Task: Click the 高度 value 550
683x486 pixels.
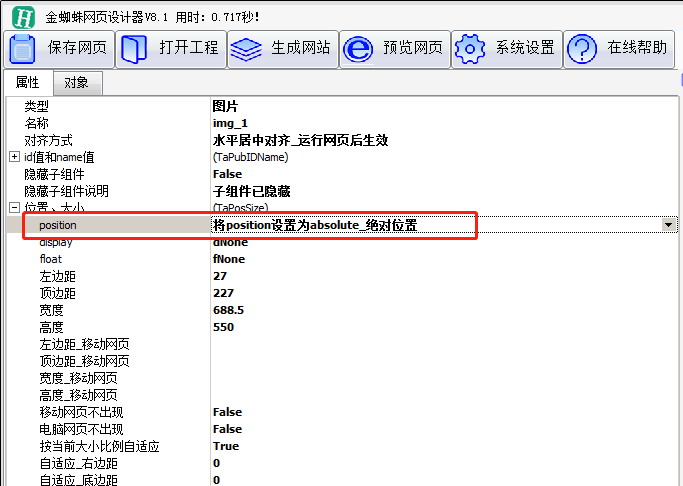Action: pos(223,327)
